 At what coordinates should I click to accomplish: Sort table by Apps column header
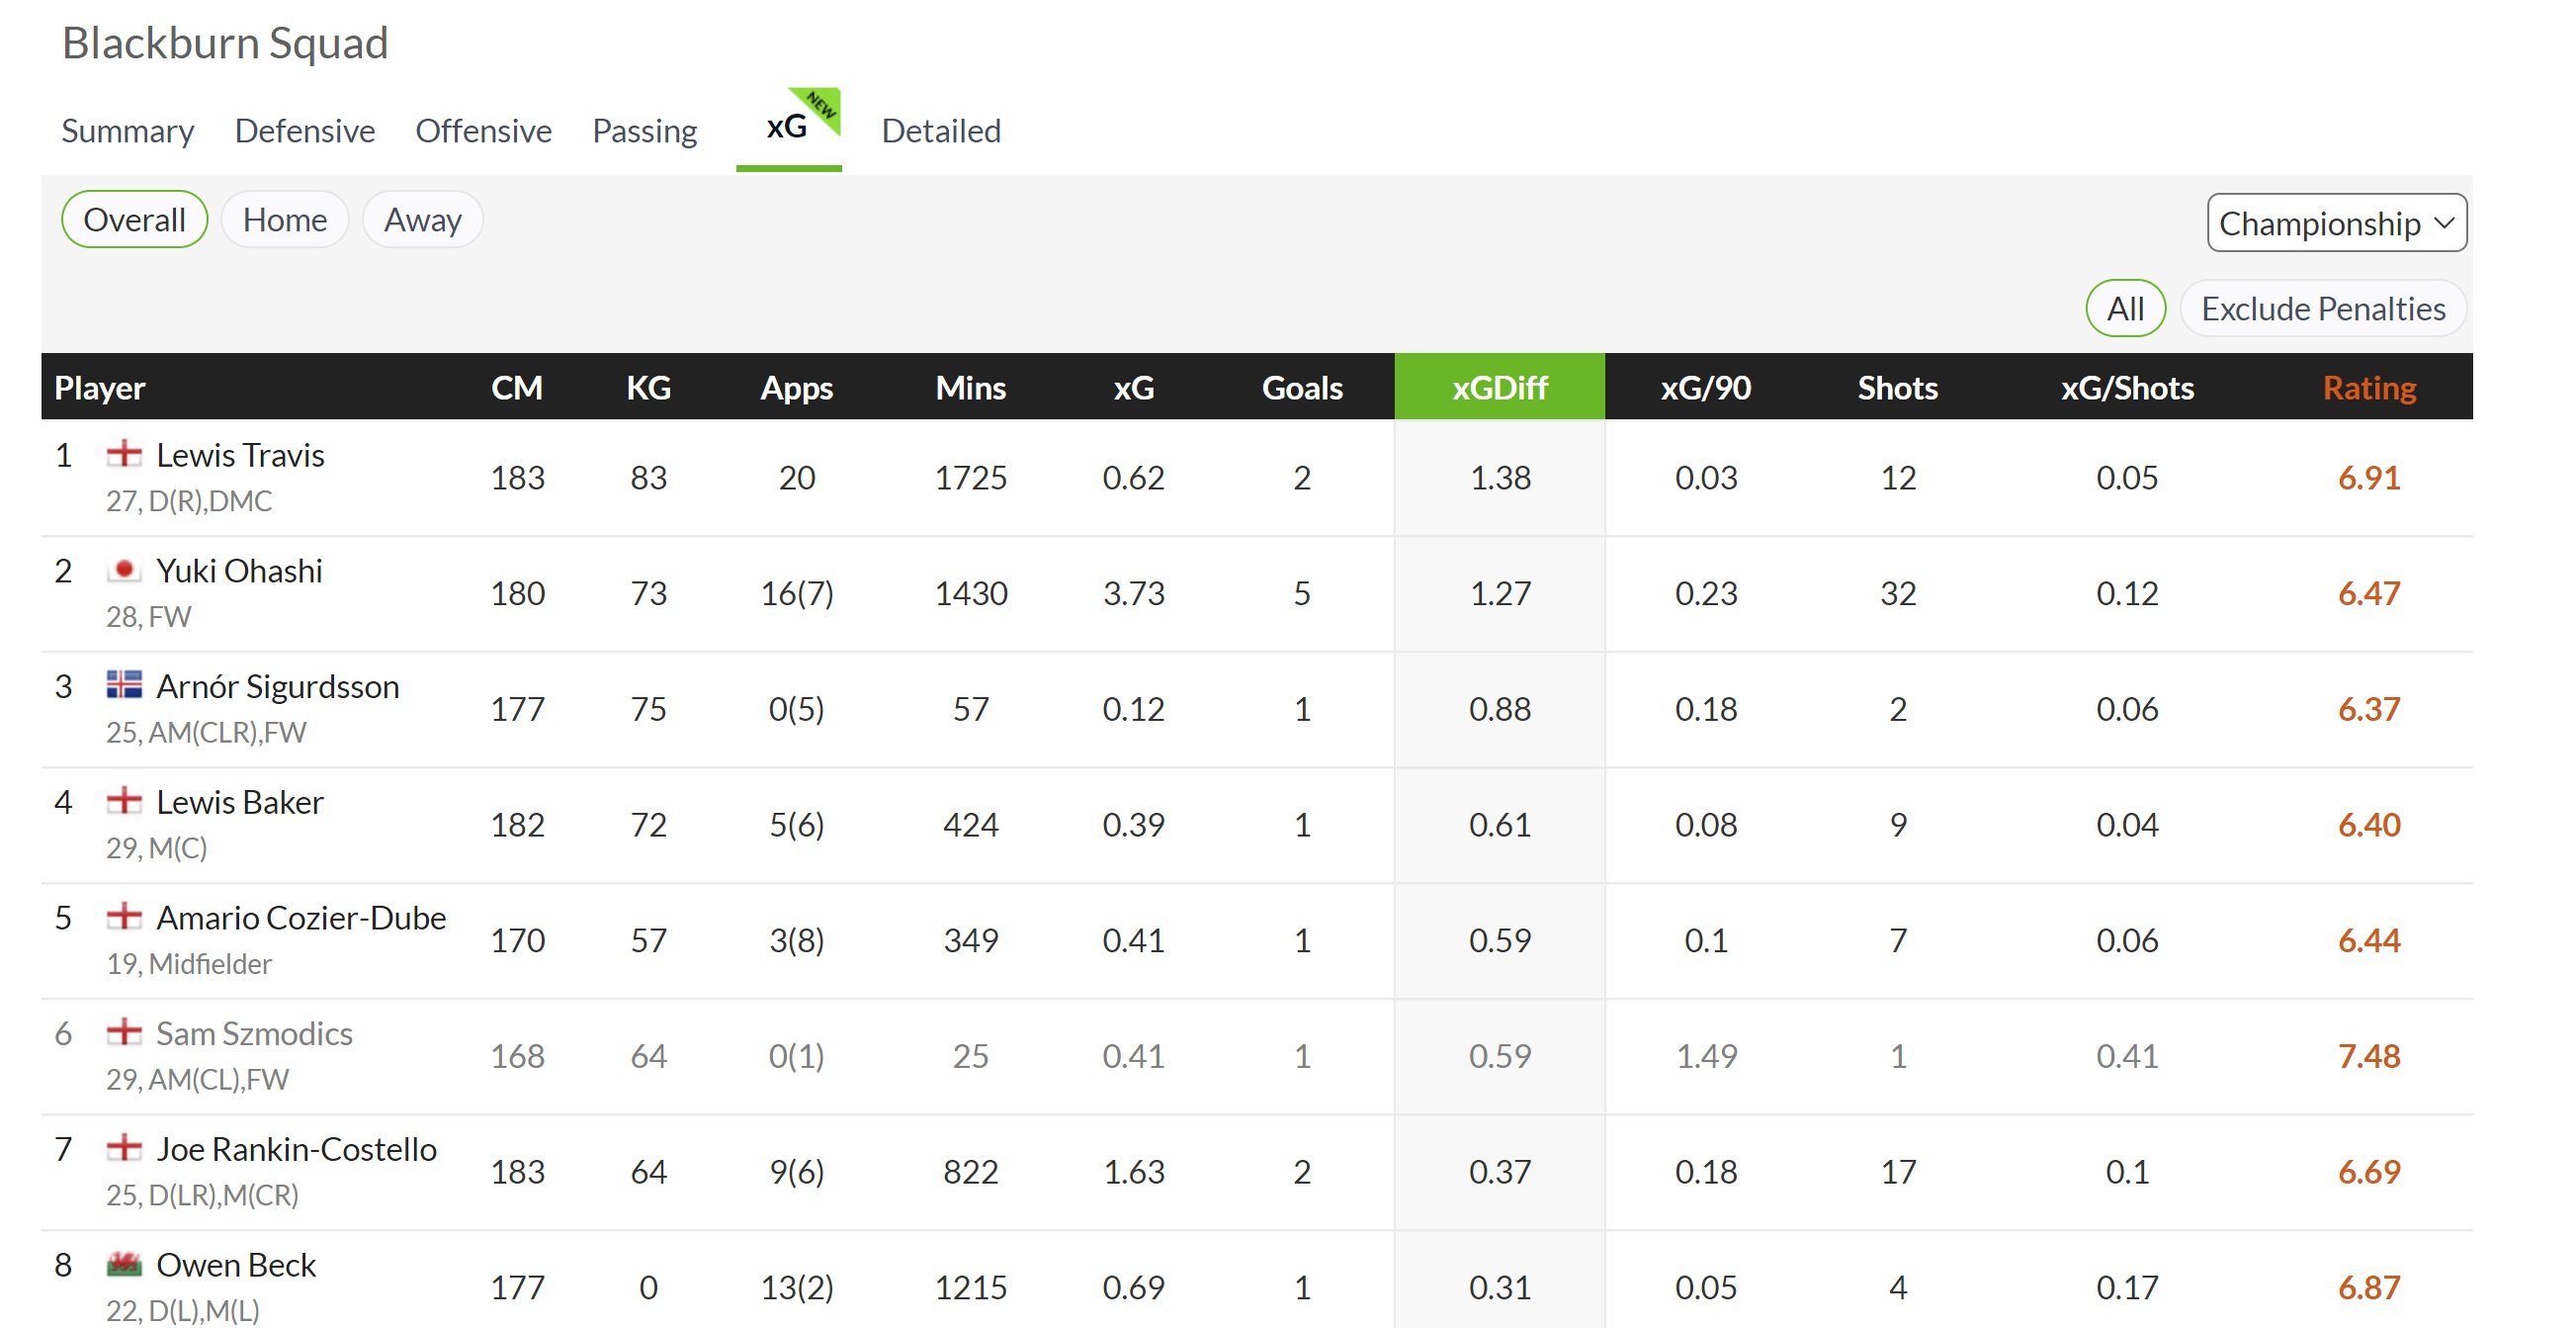[797, 387]
